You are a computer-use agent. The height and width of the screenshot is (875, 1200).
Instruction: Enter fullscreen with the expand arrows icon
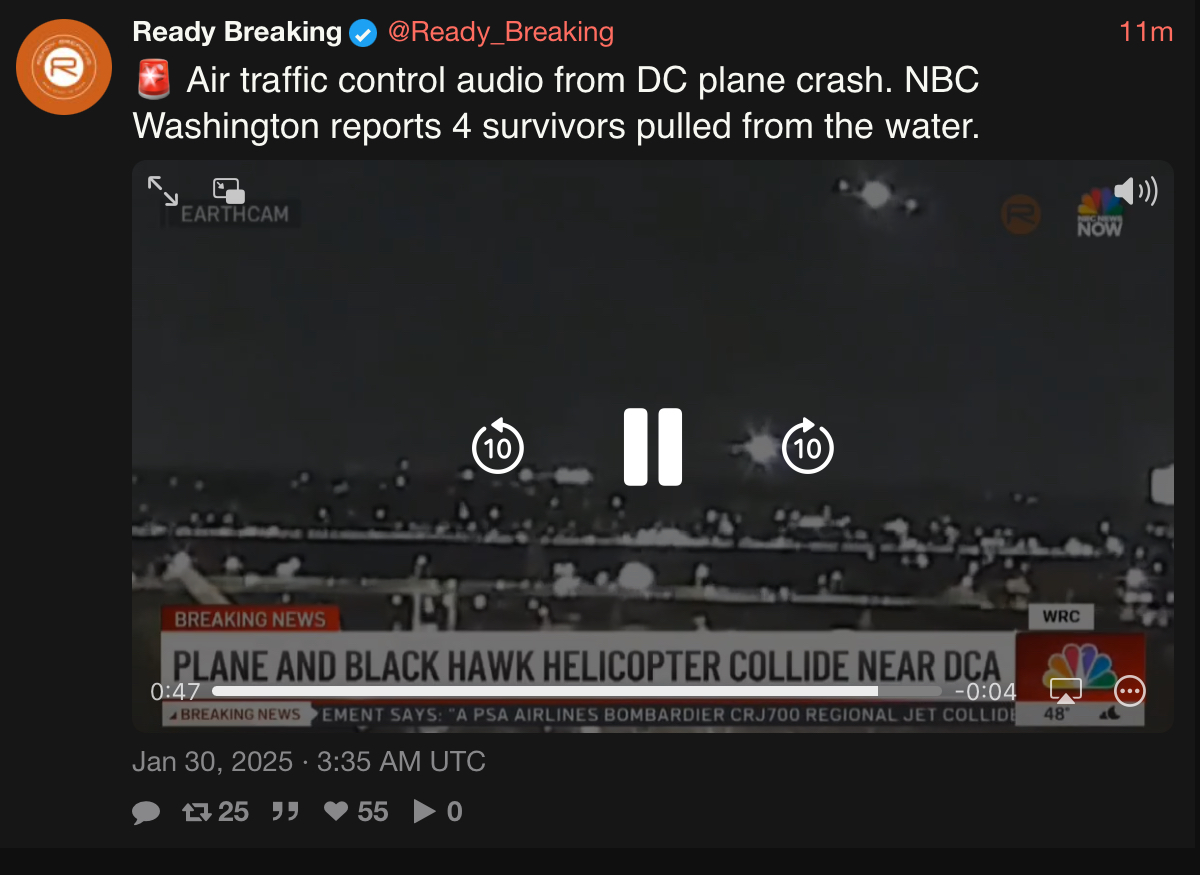tap(163, 191)
